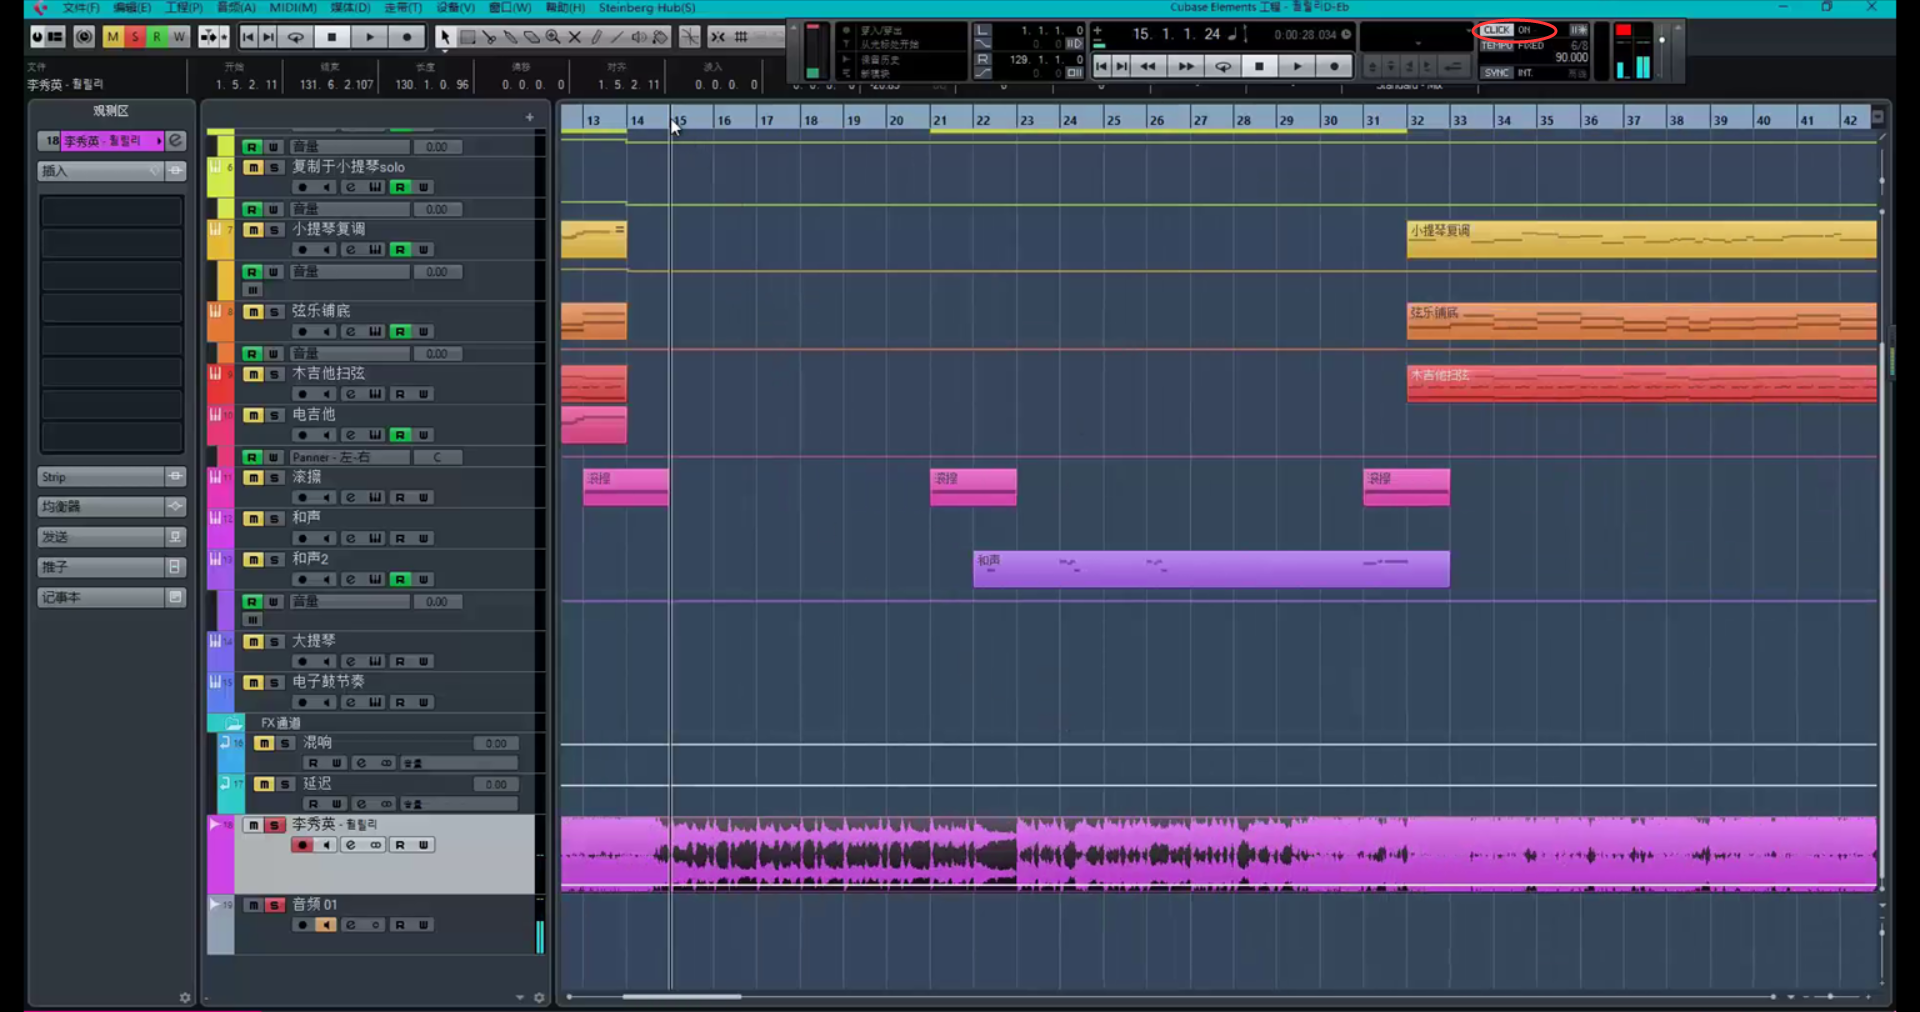Select the Color paint bucket tool
Viewport: 1920px width, 1012px height.
(x=660, y=37)
